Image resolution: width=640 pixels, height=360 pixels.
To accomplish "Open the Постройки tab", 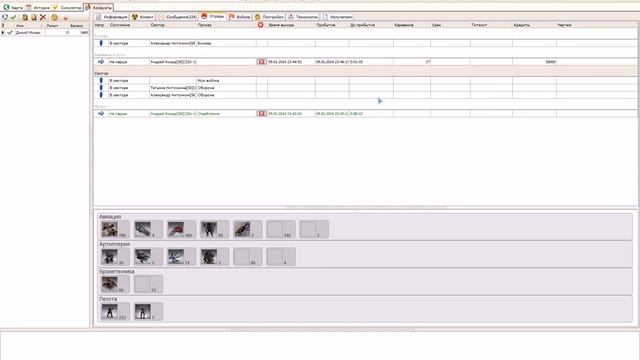I will pyautogui.click(x=269, y=17).
